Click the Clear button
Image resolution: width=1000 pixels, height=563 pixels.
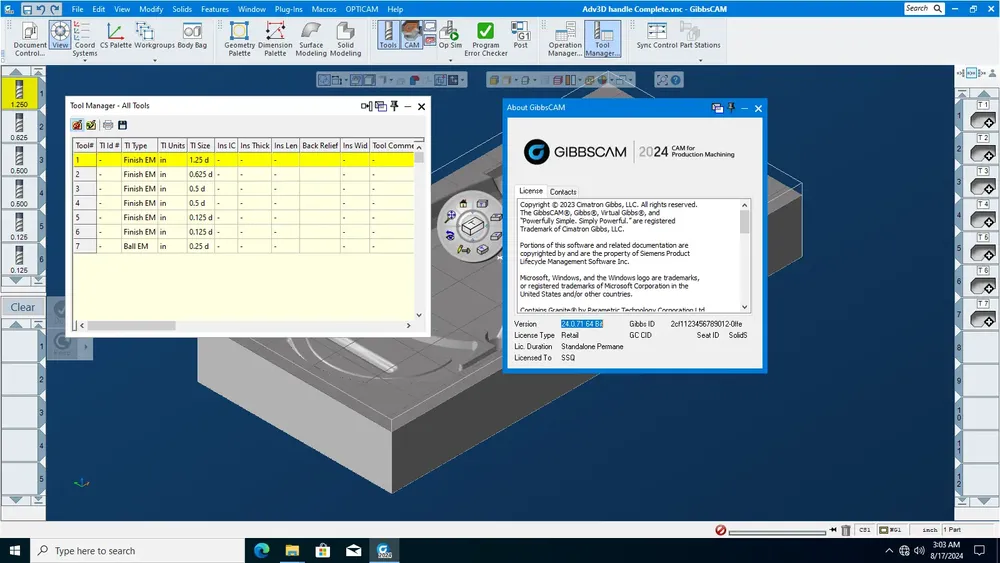tap(22, 307)
